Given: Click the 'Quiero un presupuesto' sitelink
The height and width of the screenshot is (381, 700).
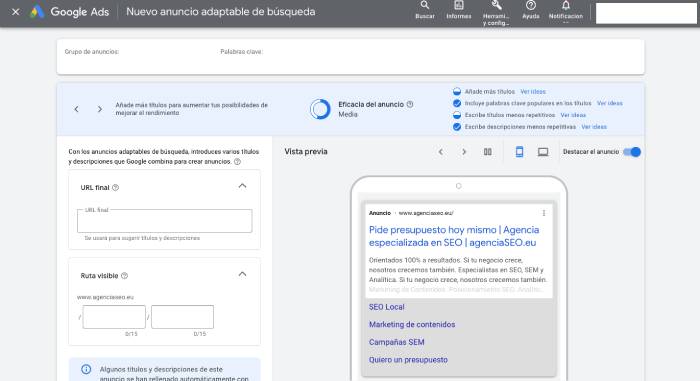Looking at the screenshot, I should coord(408,360).
